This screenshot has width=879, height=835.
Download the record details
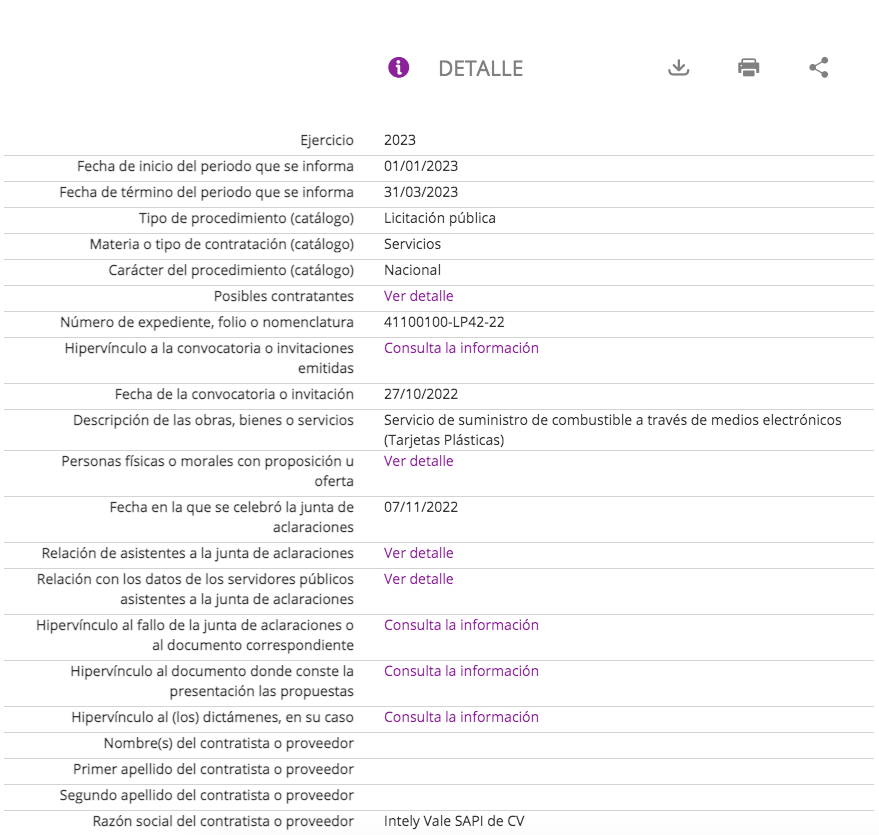click(679, 68)
